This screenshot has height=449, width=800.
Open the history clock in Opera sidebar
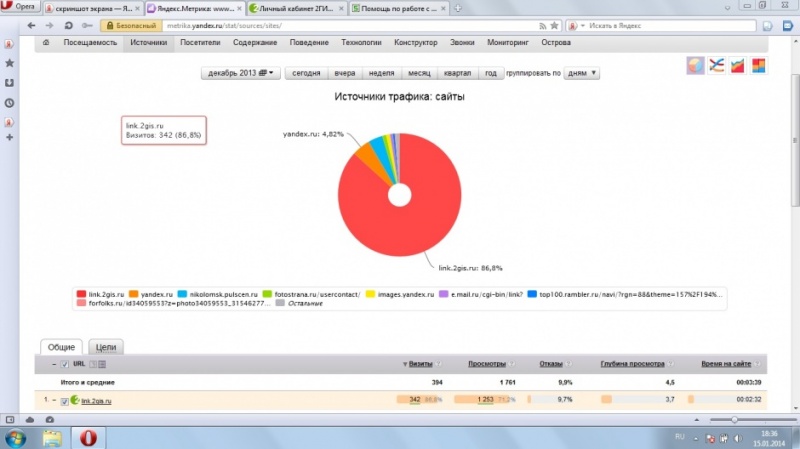coord(9,103)
